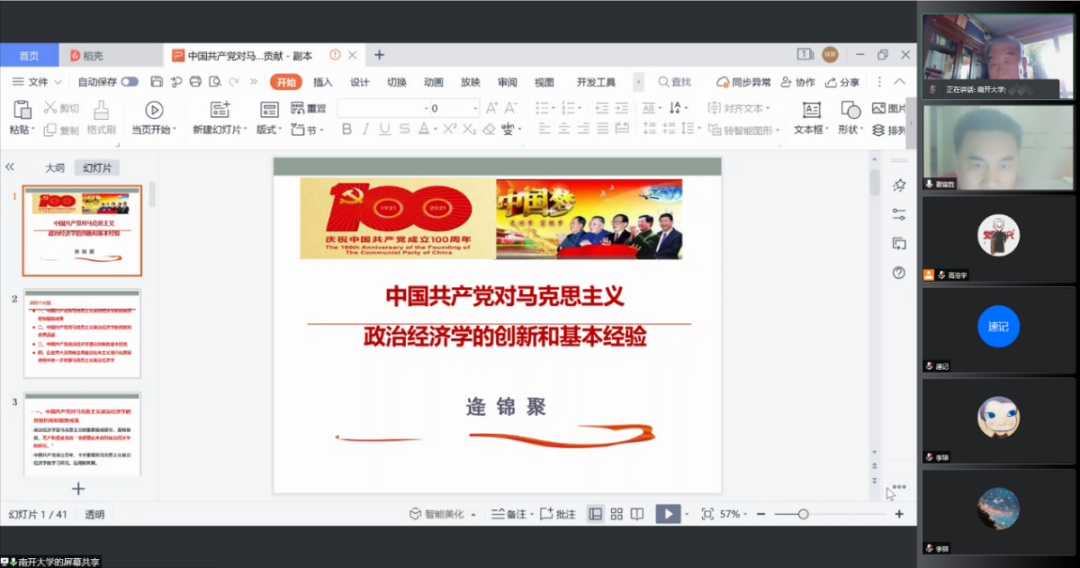The width and height of the screenshot is (1080, 568).
Task: Switch to slide sorter grid view
Action: (616, 514)
